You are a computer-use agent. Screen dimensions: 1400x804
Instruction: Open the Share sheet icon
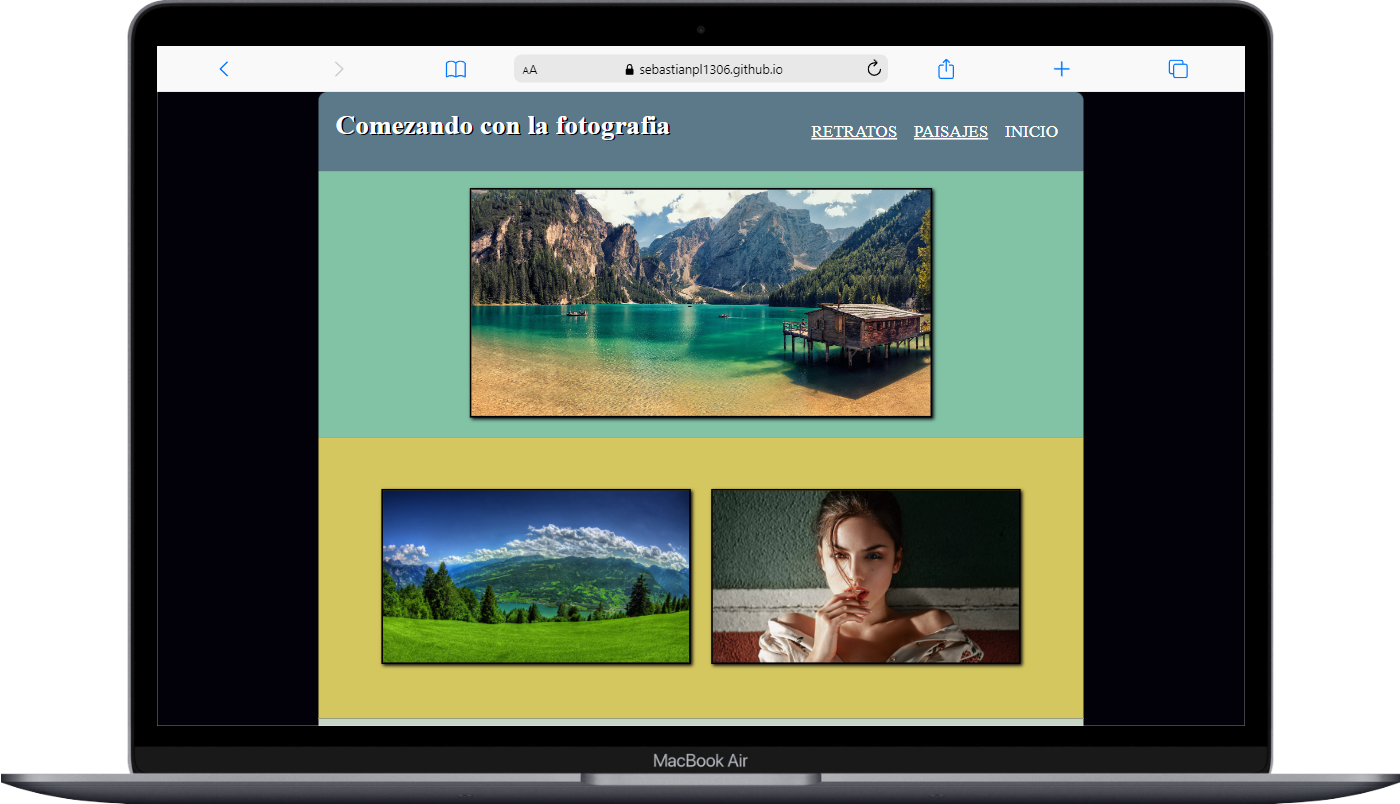pos(946,69)
